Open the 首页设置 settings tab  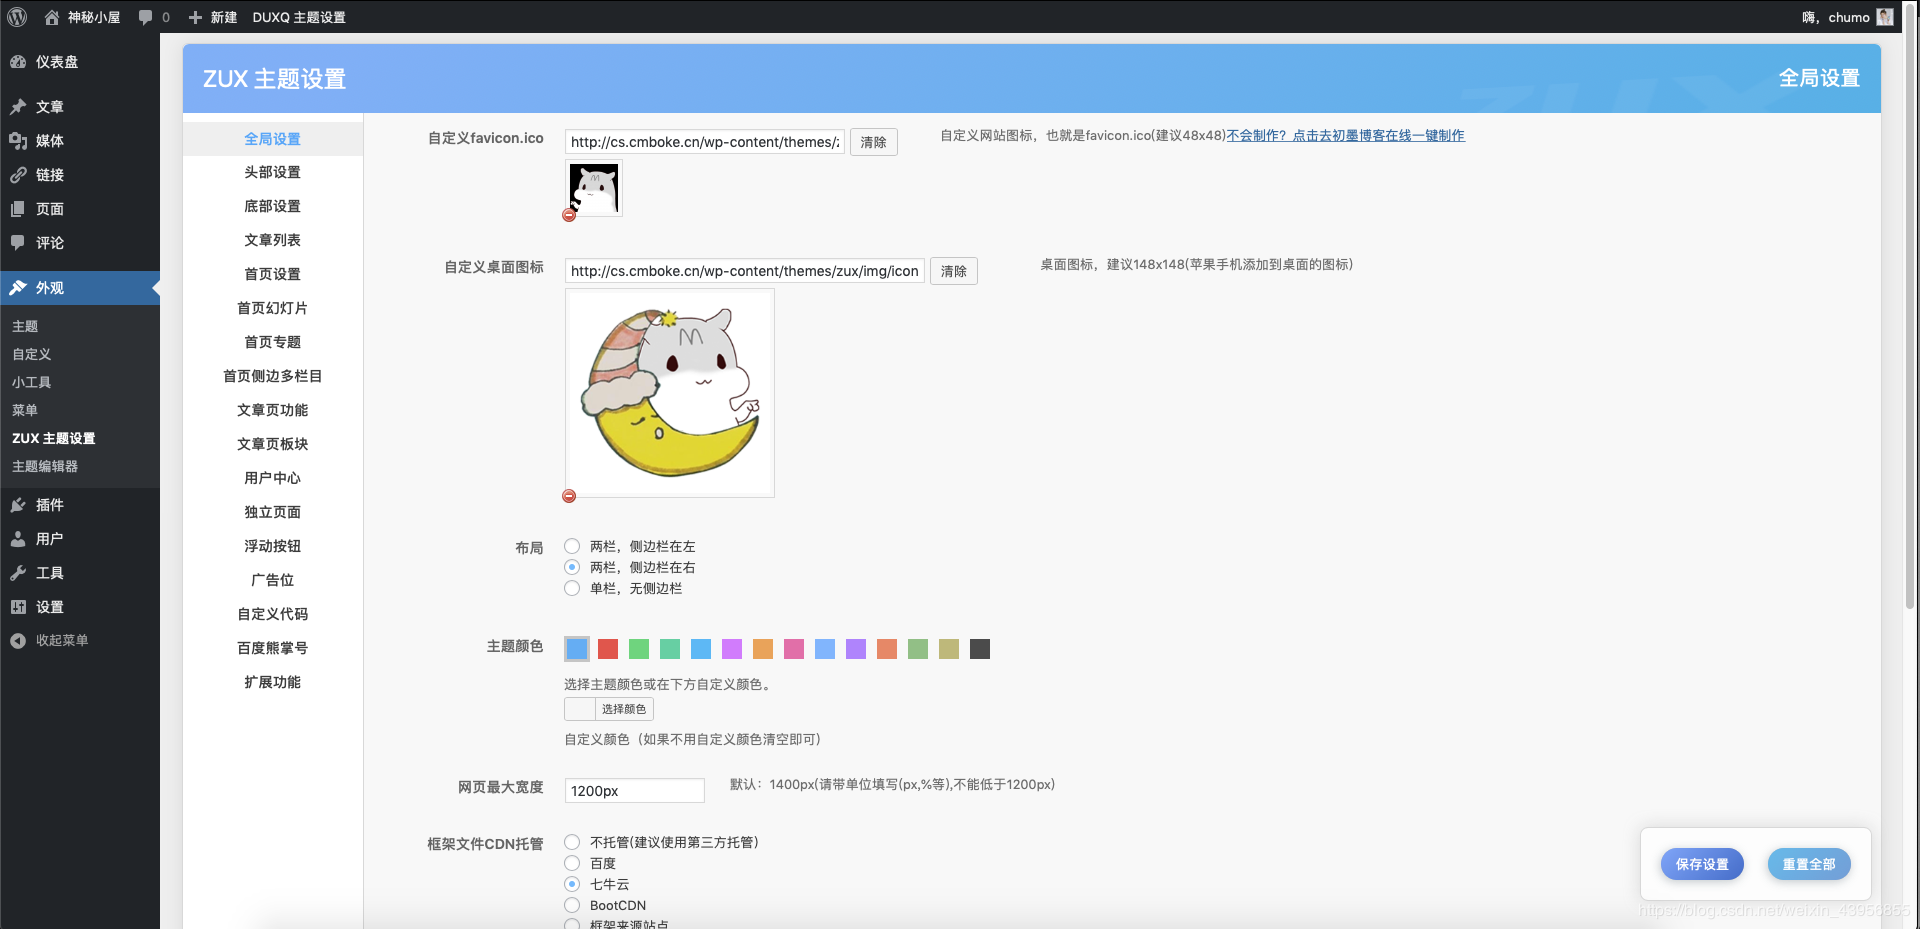tap(273, 274)
